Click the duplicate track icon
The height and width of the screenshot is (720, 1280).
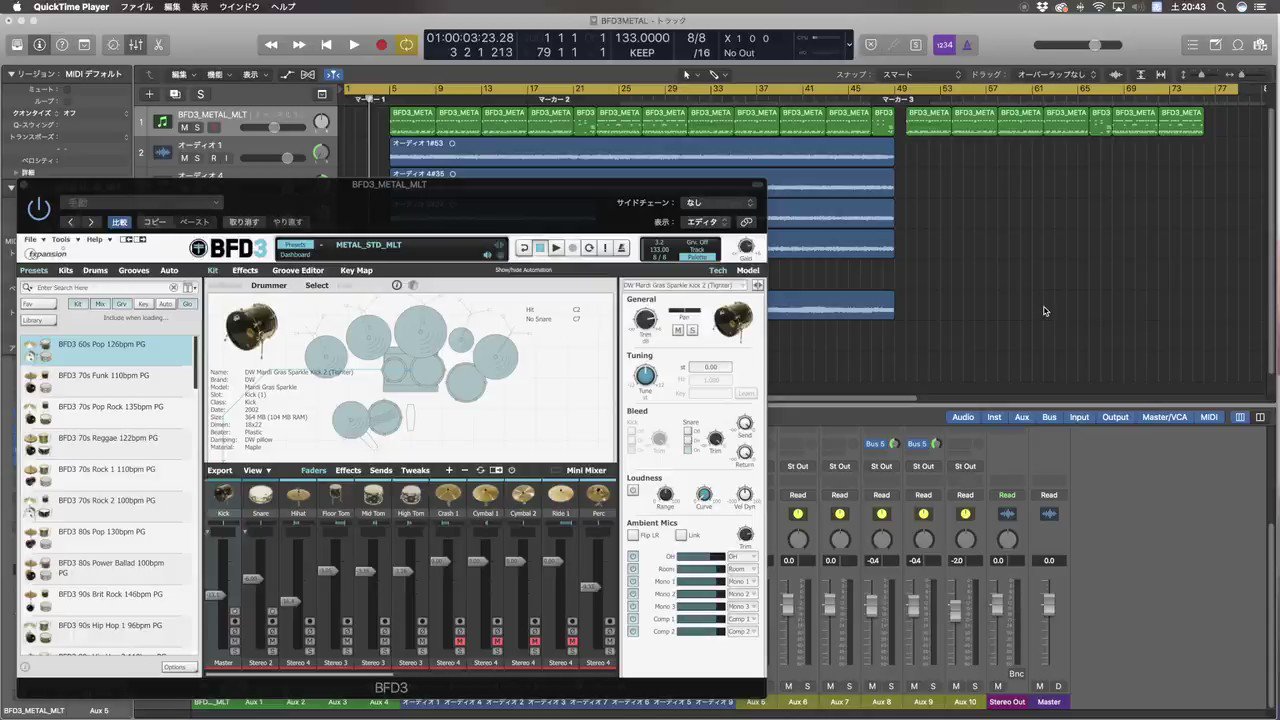click(x=175, y=94)
